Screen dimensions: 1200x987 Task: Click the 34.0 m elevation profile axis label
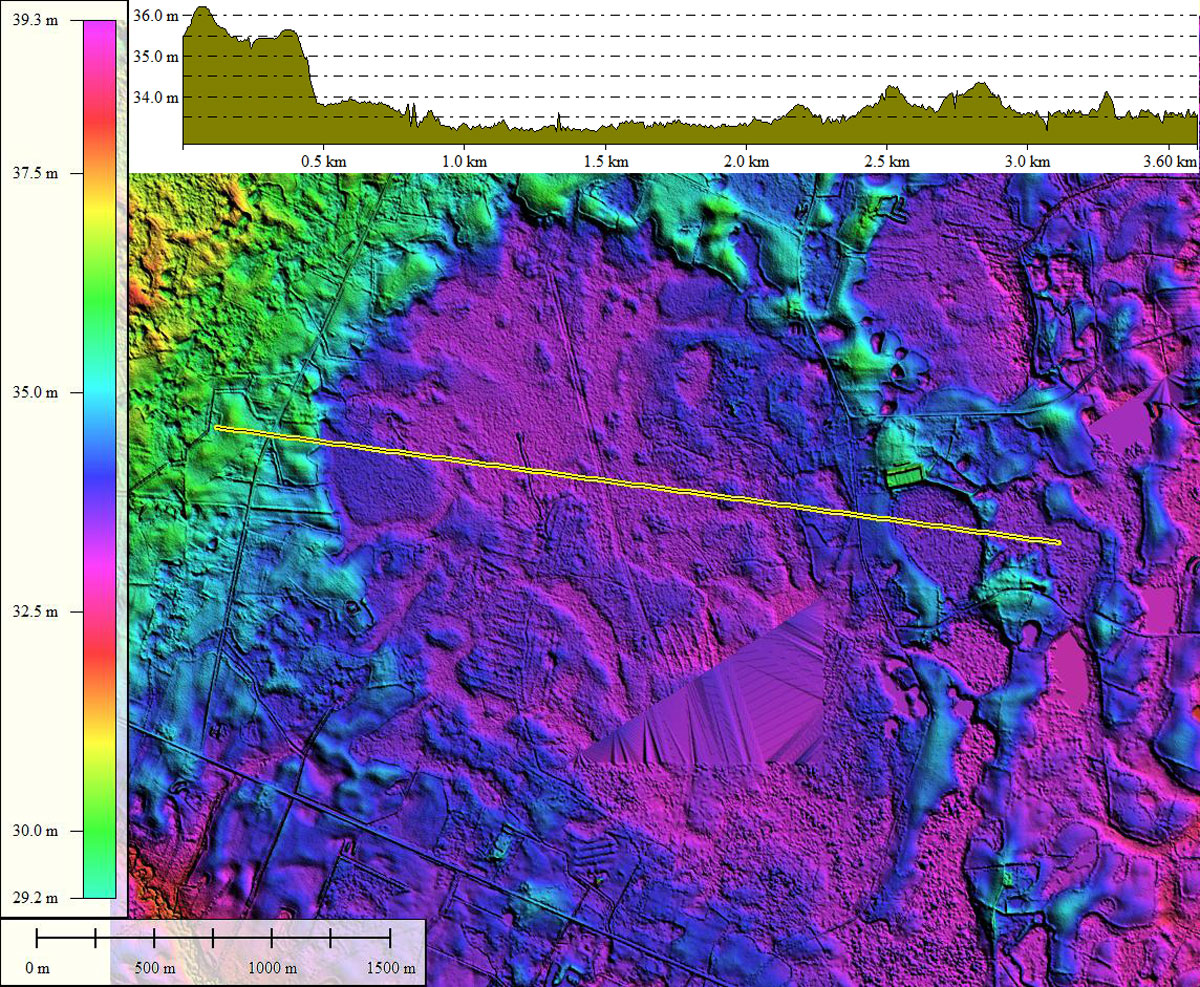(x=157, y=97)
